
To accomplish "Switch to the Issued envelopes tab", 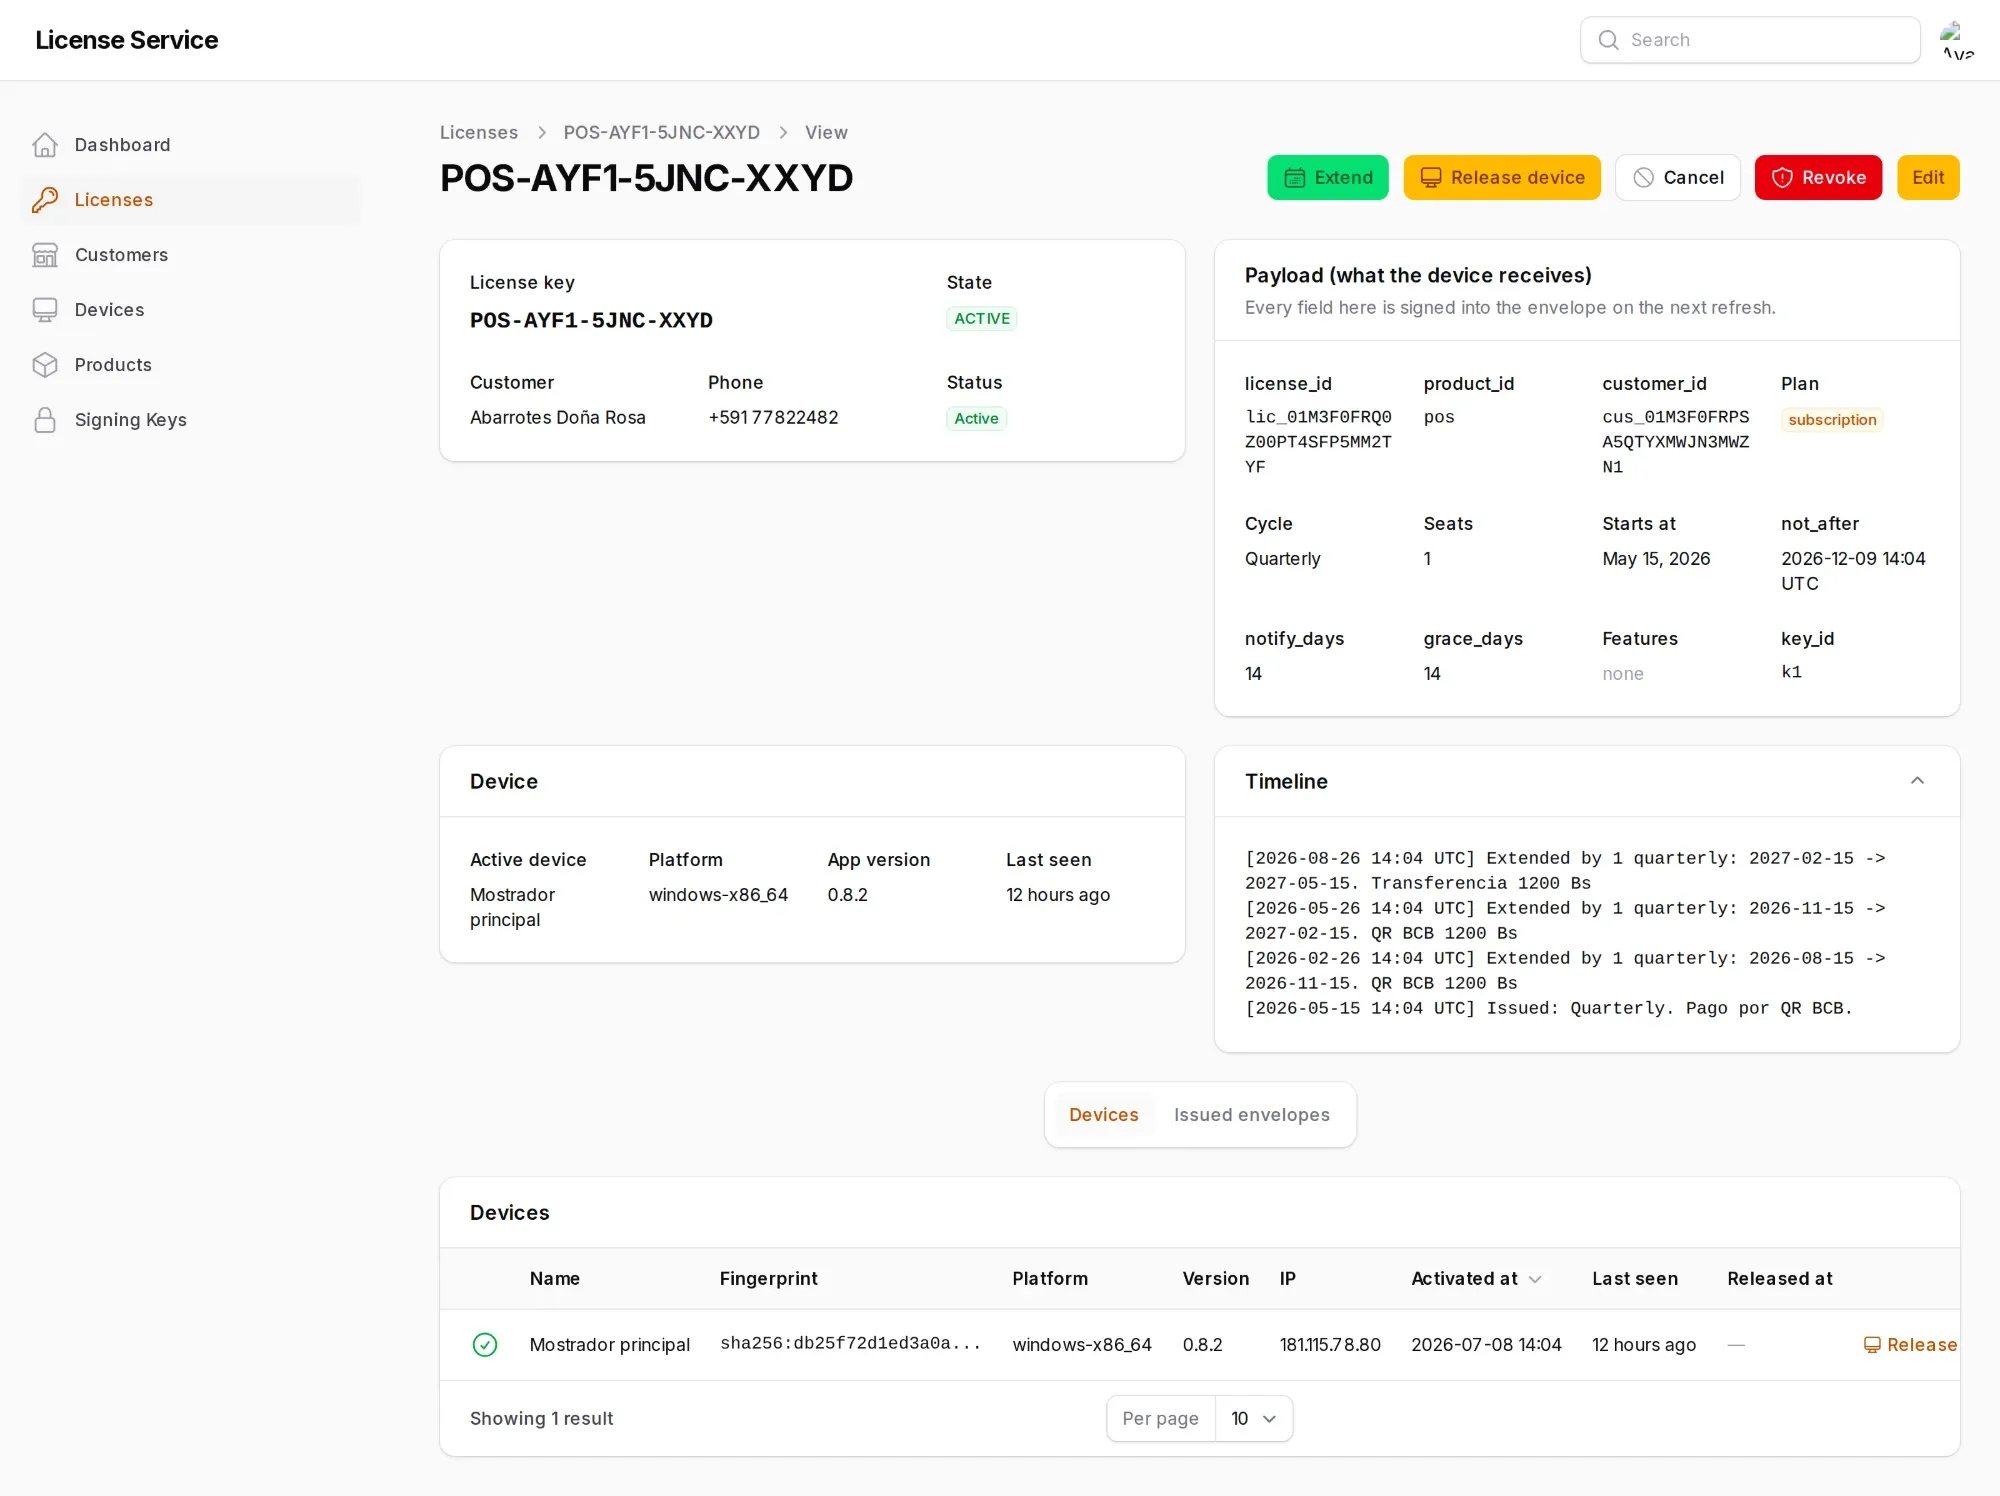I will point(1251,1115).
